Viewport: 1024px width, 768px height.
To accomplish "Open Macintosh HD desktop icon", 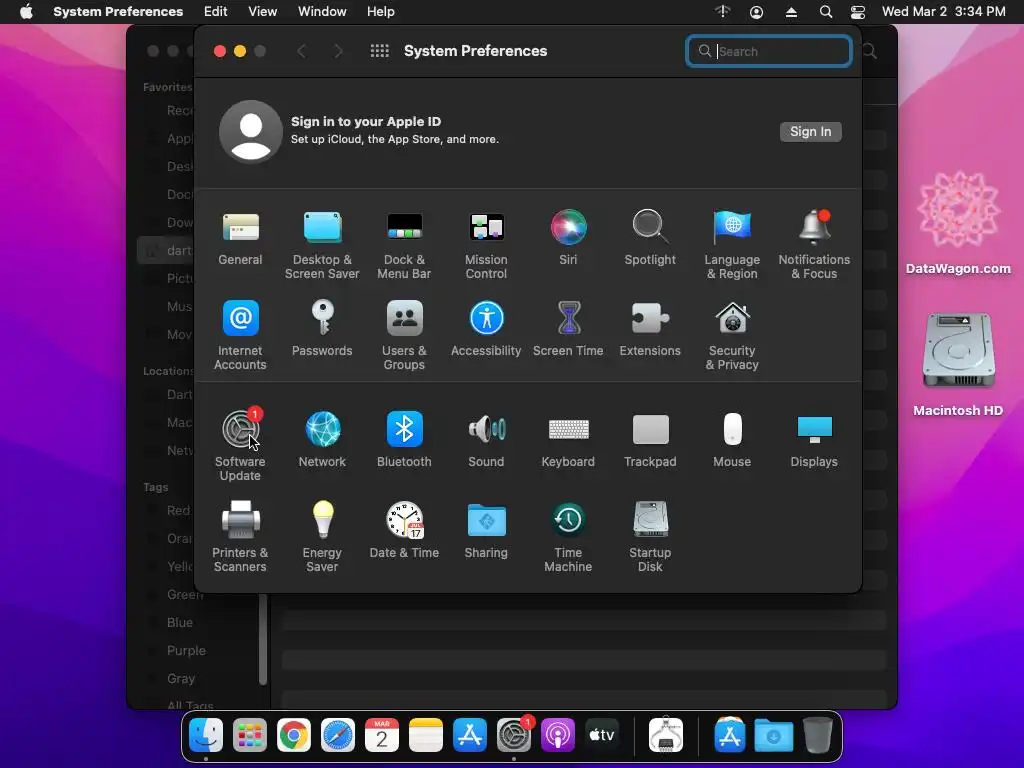I will pos(958,364).
